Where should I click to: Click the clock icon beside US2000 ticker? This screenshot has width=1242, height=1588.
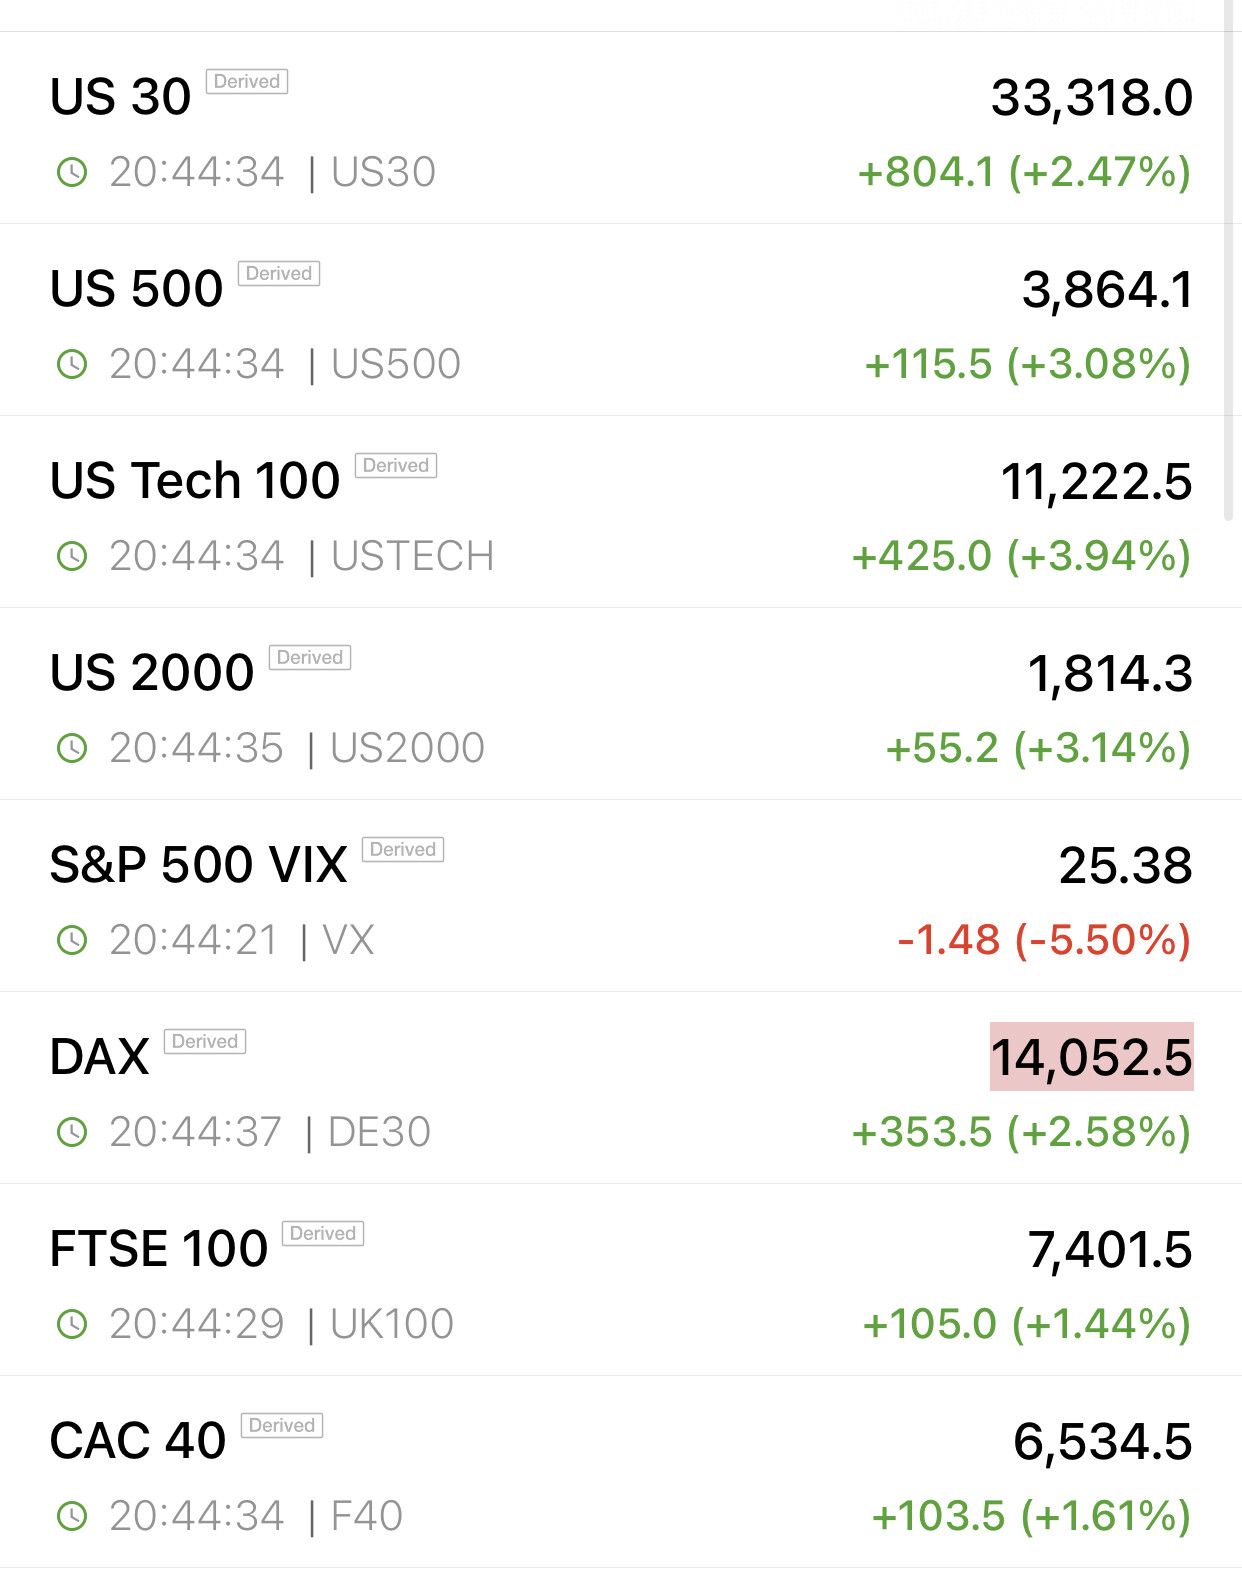pyautogui.click(x=72, y=748)
